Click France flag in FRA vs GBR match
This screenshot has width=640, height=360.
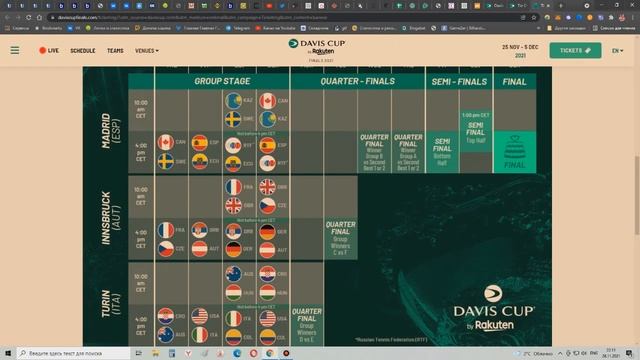tap(233, 187)
